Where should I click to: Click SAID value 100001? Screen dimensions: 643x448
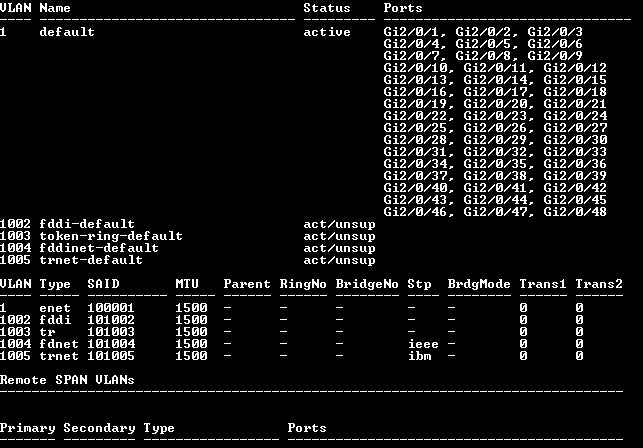pos(111,308)
